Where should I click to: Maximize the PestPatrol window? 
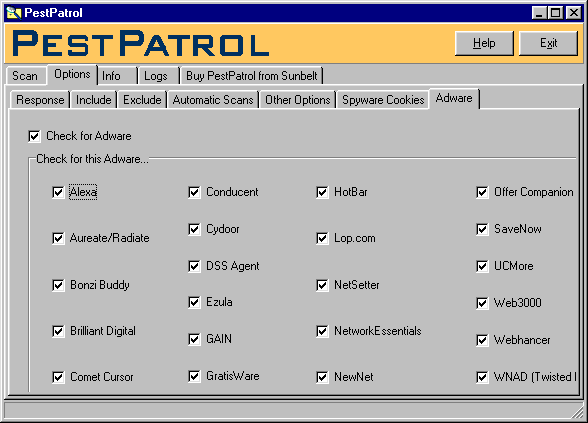point(555,13)
